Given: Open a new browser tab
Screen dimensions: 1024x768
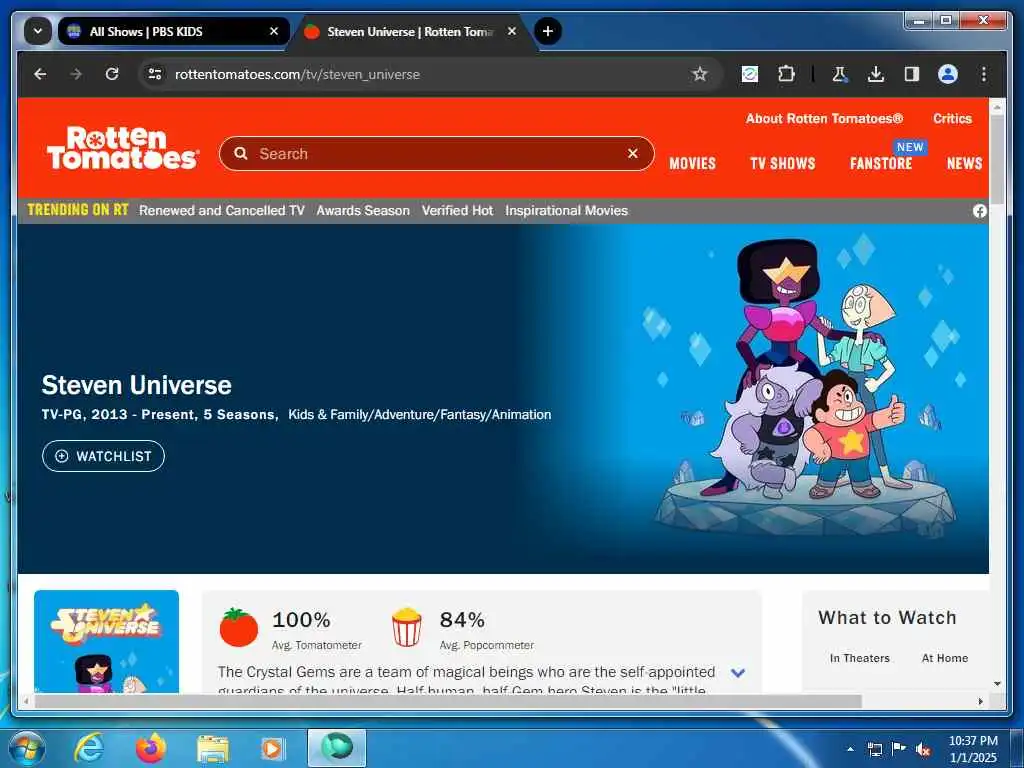Looking at the screenshot, I should [547, 31].
